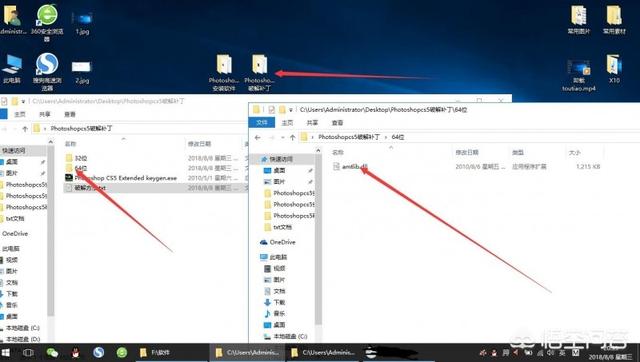
Task: Switch to 查看 tab in 64位 window
Action: coord(337,122)
